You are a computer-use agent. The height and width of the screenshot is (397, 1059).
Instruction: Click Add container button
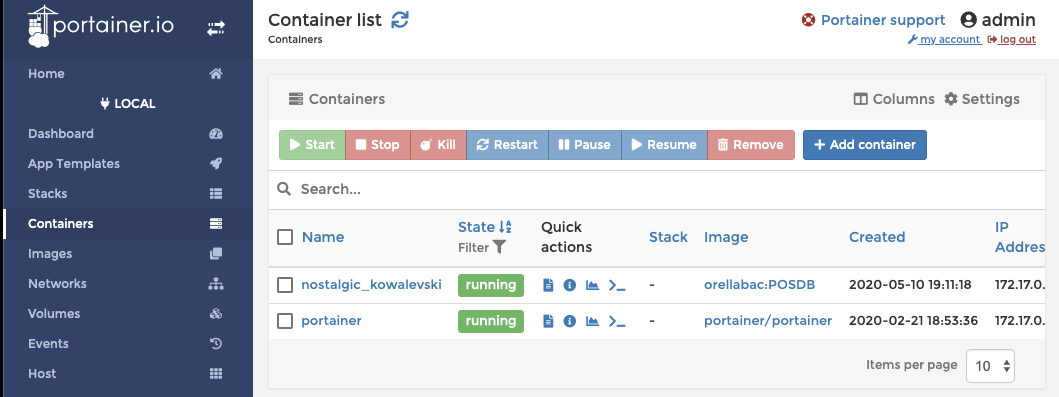coord(864,145)
